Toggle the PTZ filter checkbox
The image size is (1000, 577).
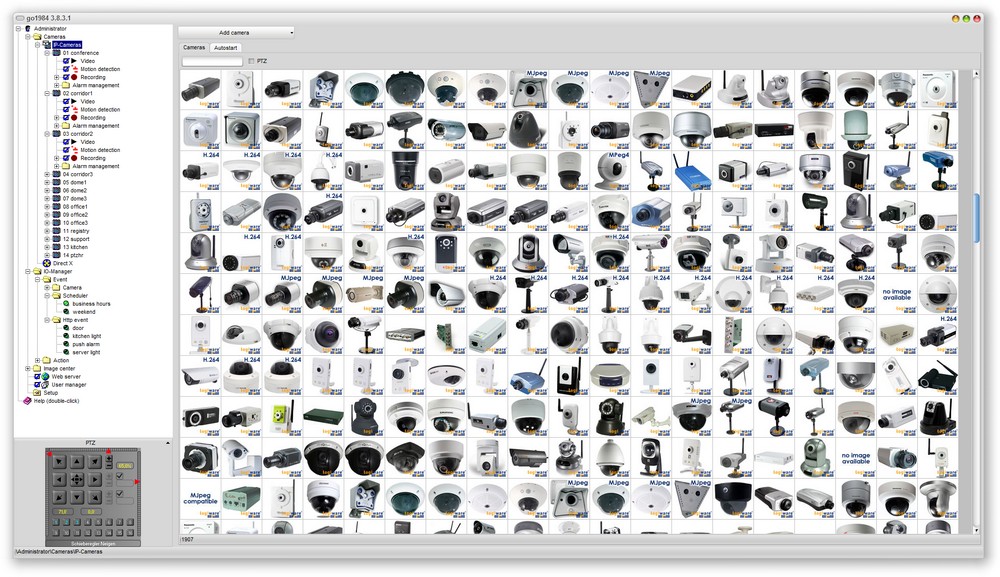[x=251, y=61]
